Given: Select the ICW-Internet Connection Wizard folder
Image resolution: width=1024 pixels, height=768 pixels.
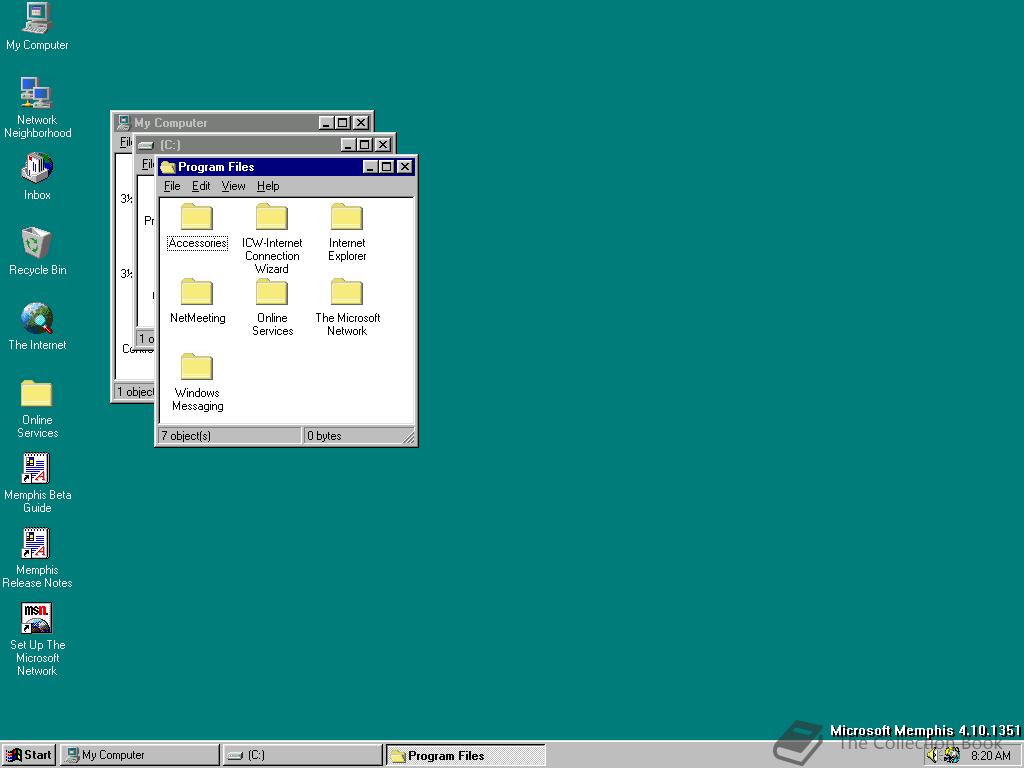Looking at the screenshot, I should [x=271, y=217].
